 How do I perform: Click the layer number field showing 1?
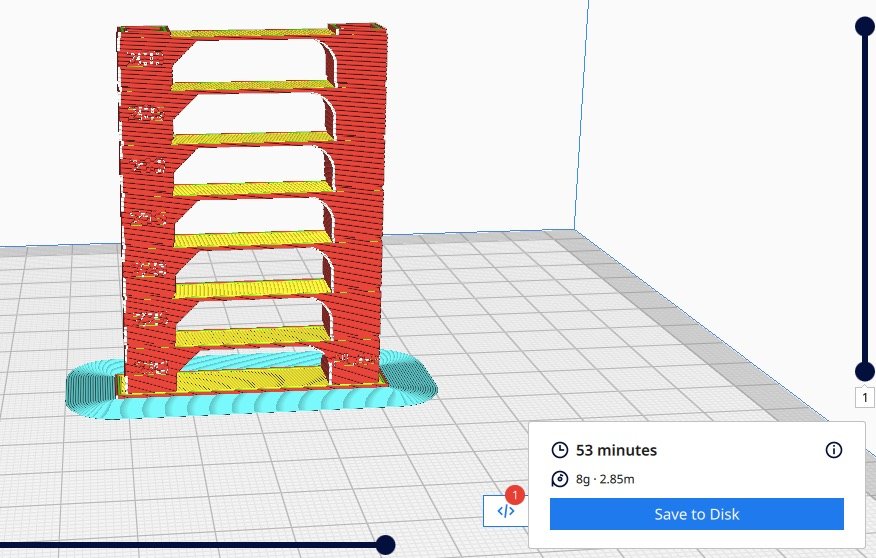point(865,397)
